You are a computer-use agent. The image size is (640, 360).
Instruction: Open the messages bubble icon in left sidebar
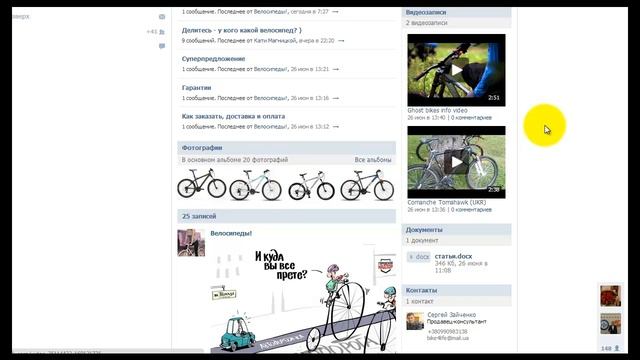(x=162, y=46)
